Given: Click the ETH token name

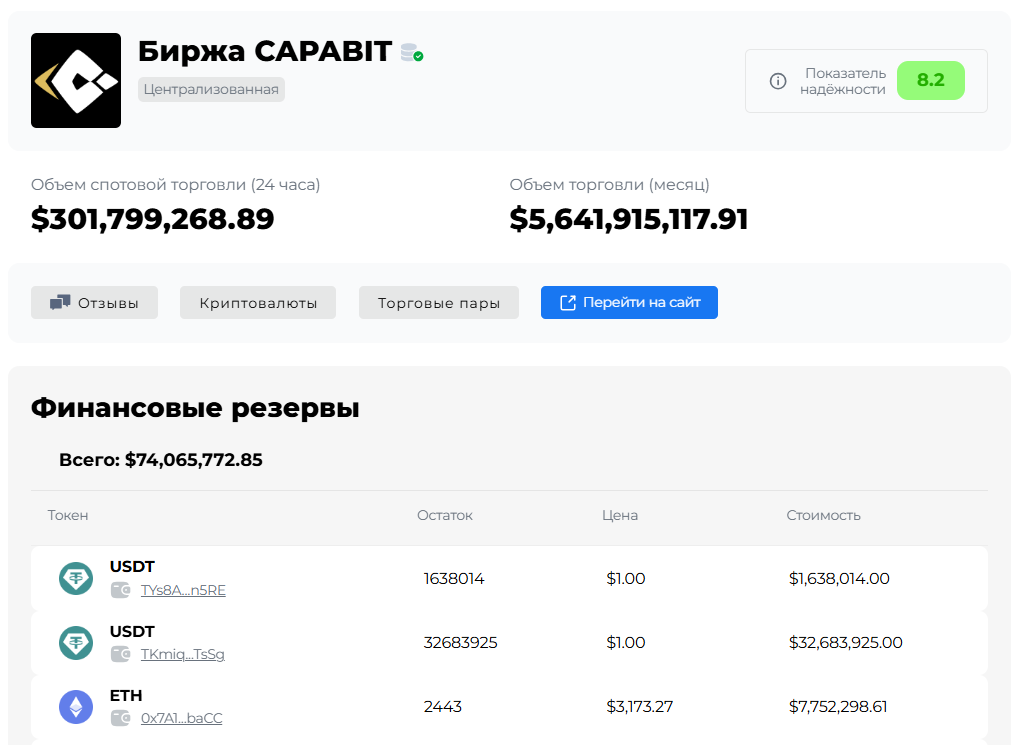Looking at the screenshot, I should click(126, 695).
